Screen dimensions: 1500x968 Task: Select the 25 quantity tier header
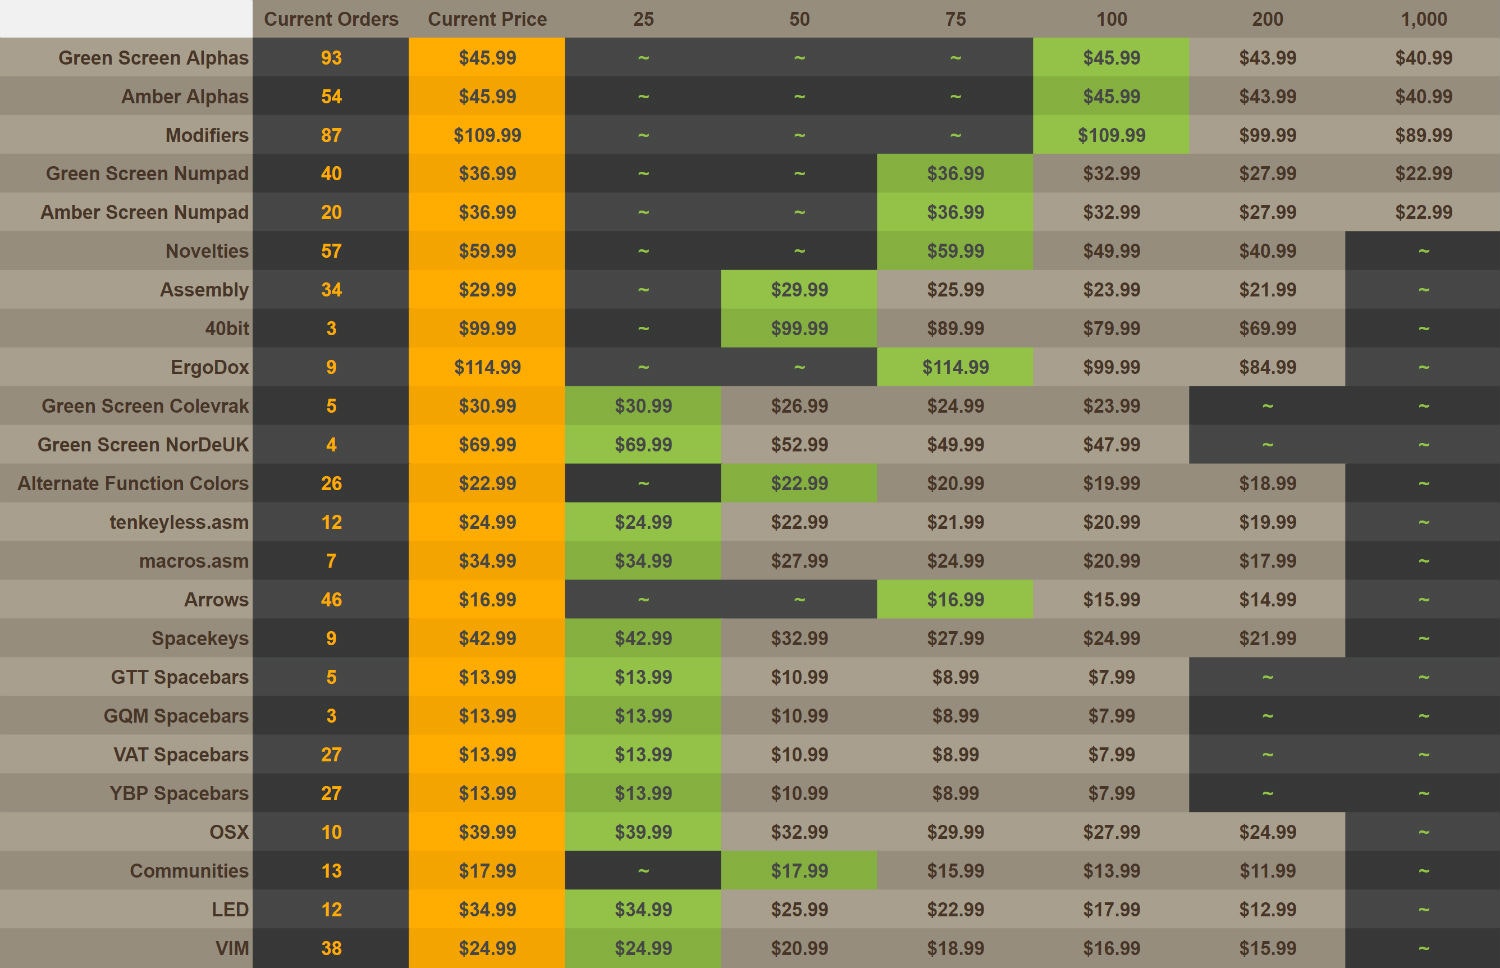643,19
